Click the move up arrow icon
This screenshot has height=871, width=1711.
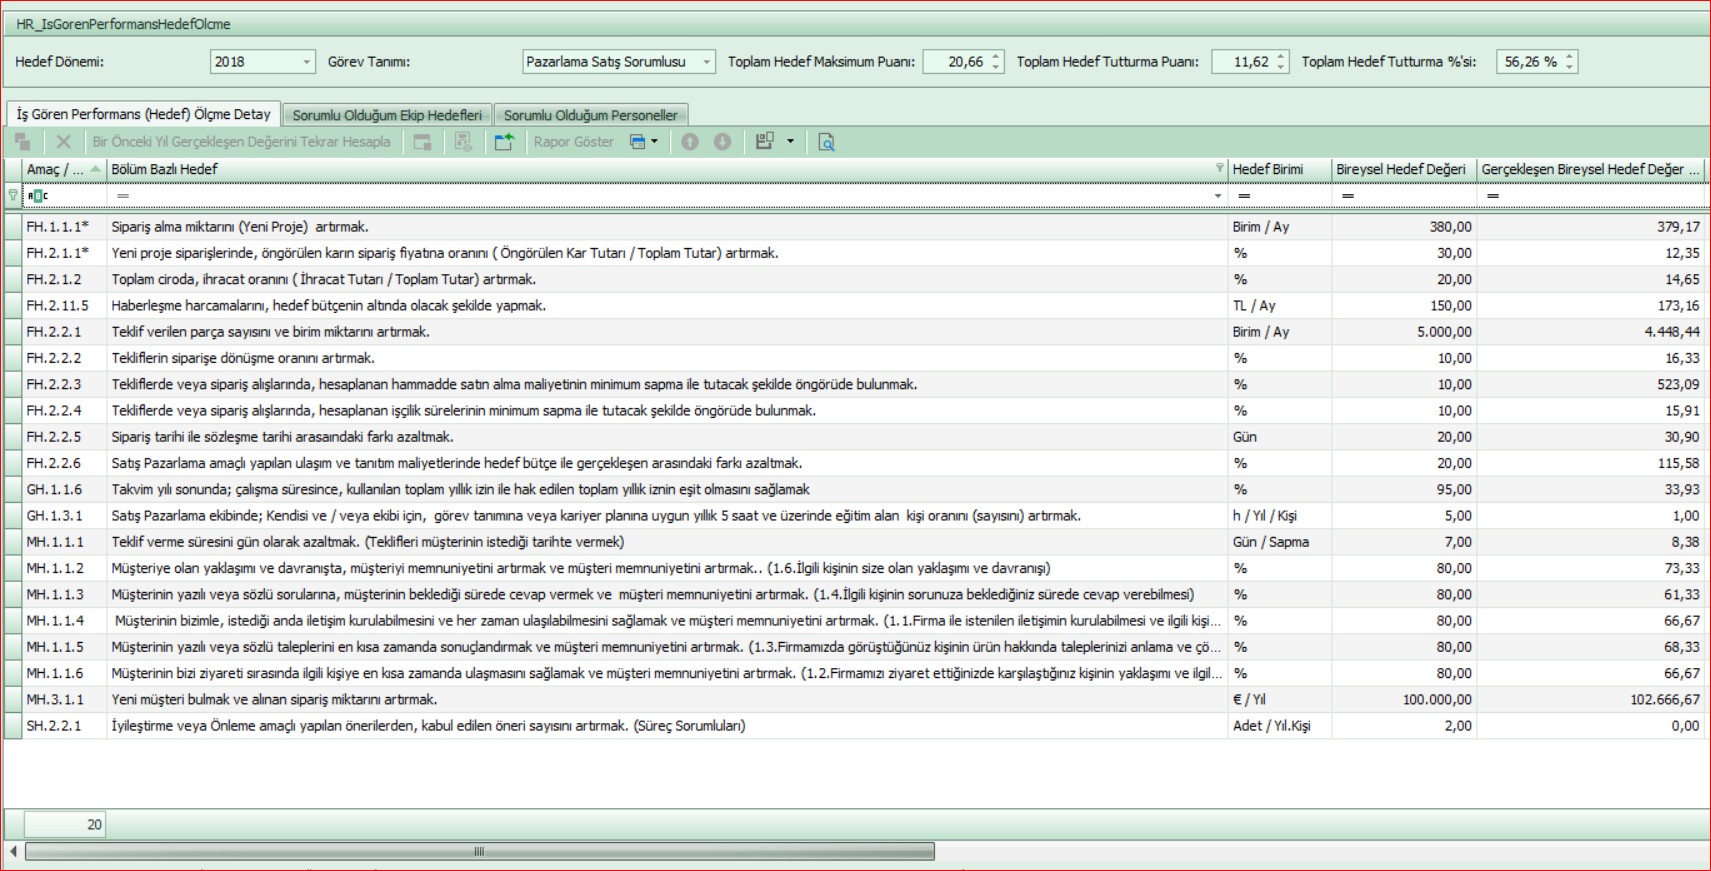pos(690,142)
